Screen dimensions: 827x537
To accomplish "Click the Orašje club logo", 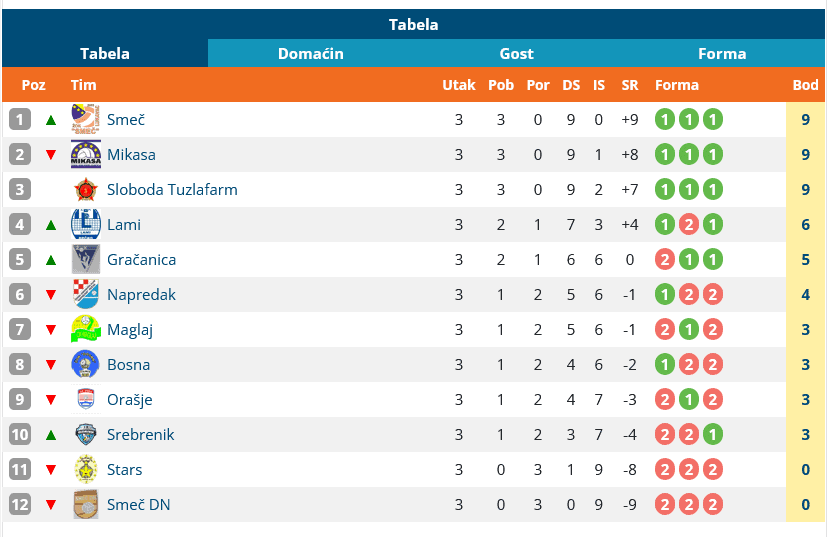I will pyautogui.click(x=85, y=400).
